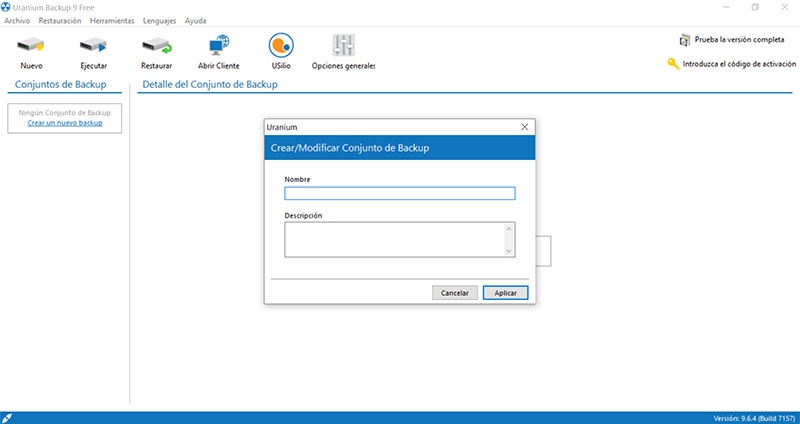Click the Conjuntos de Backup heading

[61, 84]
